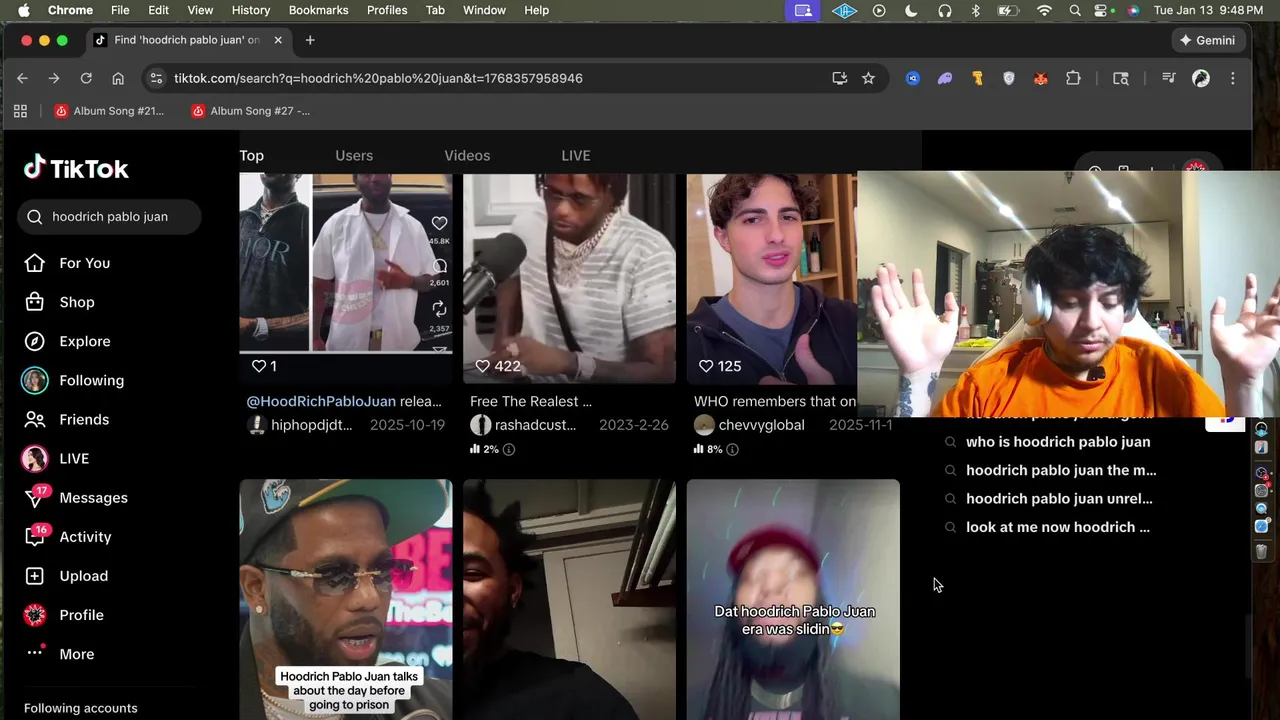Image resolution: width=1280 pixels, height=720 pixels.
Task: Open Album Song #27 bookmark
Action: click(250, 111)
